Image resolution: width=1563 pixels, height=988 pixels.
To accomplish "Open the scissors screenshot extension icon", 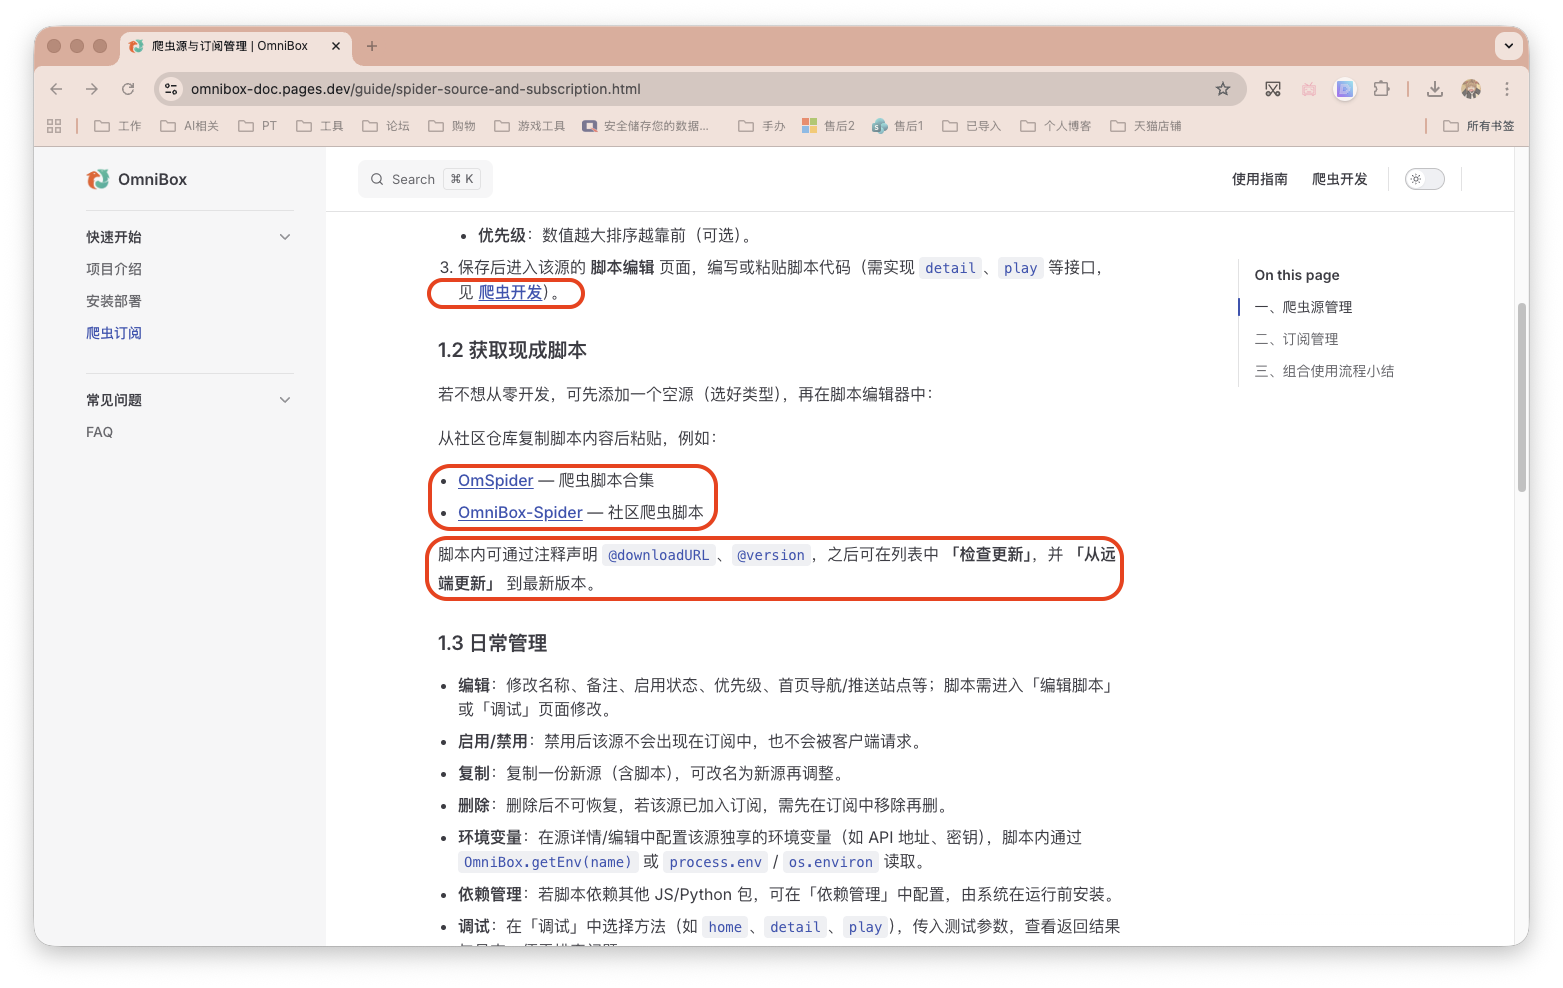I will tap(1272, 89).
